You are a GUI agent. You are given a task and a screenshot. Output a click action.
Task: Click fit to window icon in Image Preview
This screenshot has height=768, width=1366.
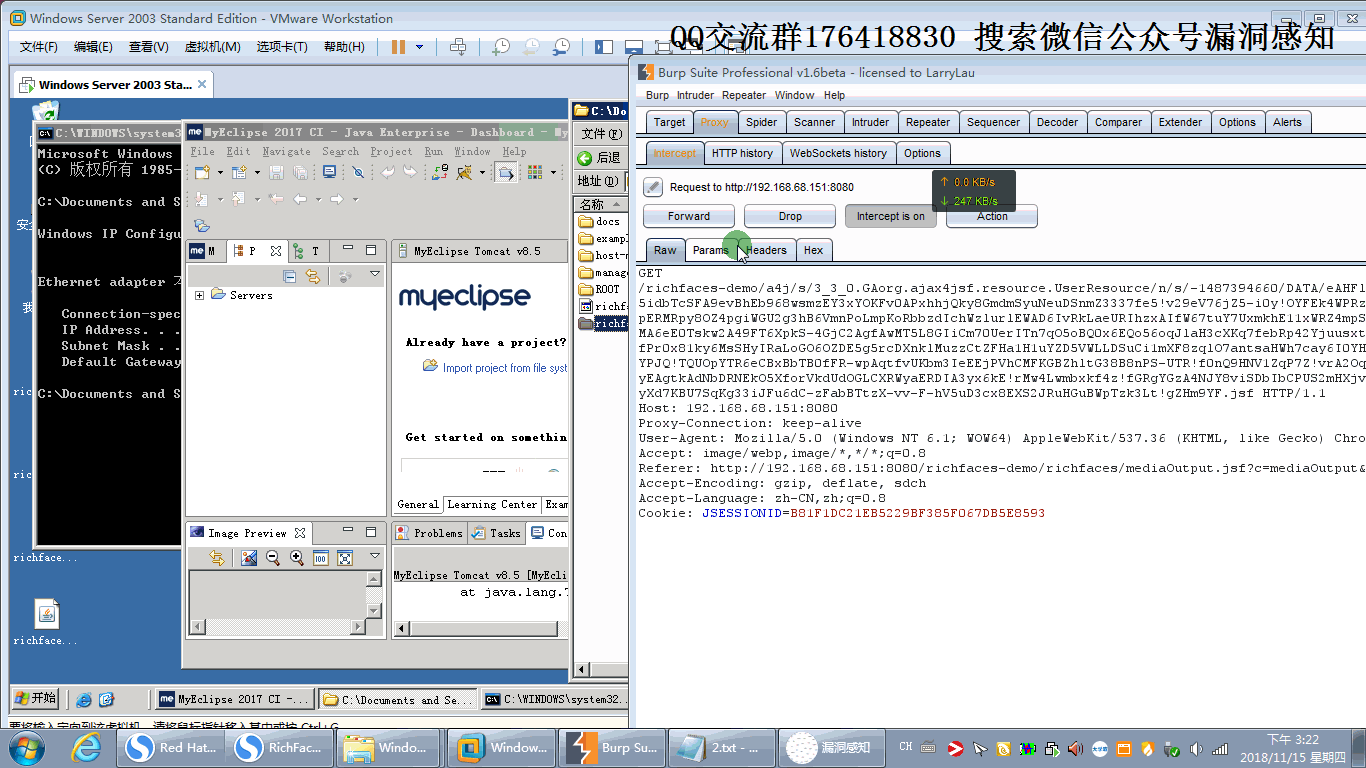point(345,558)
